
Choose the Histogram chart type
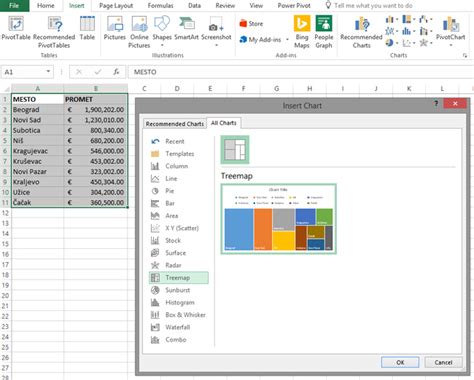(x=179, y=302)
